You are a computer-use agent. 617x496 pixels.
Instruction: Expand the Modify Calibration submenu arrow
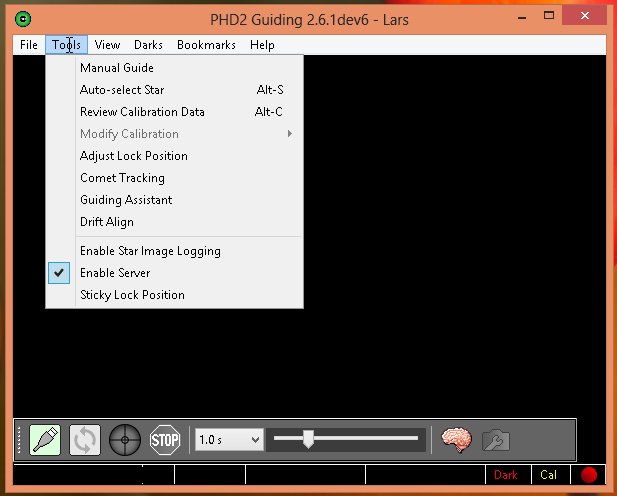pyautogui.click(x=290, y=134)
